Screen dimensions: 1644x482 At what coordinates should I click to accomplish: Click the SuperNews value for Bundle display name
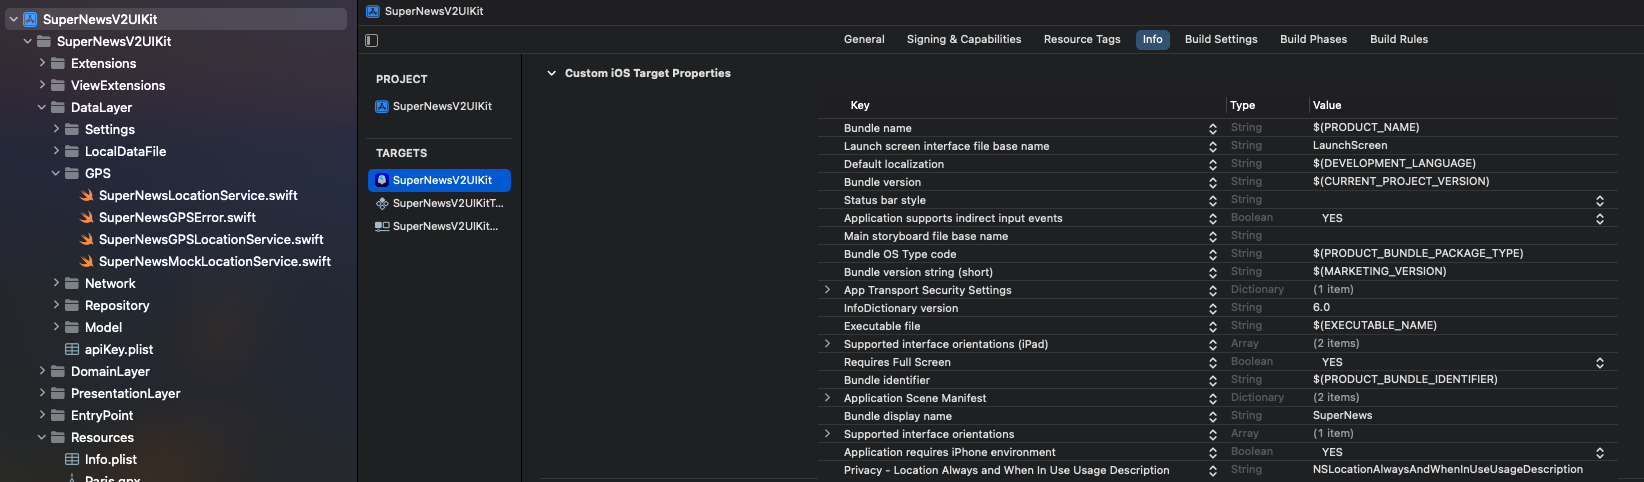1342,416
